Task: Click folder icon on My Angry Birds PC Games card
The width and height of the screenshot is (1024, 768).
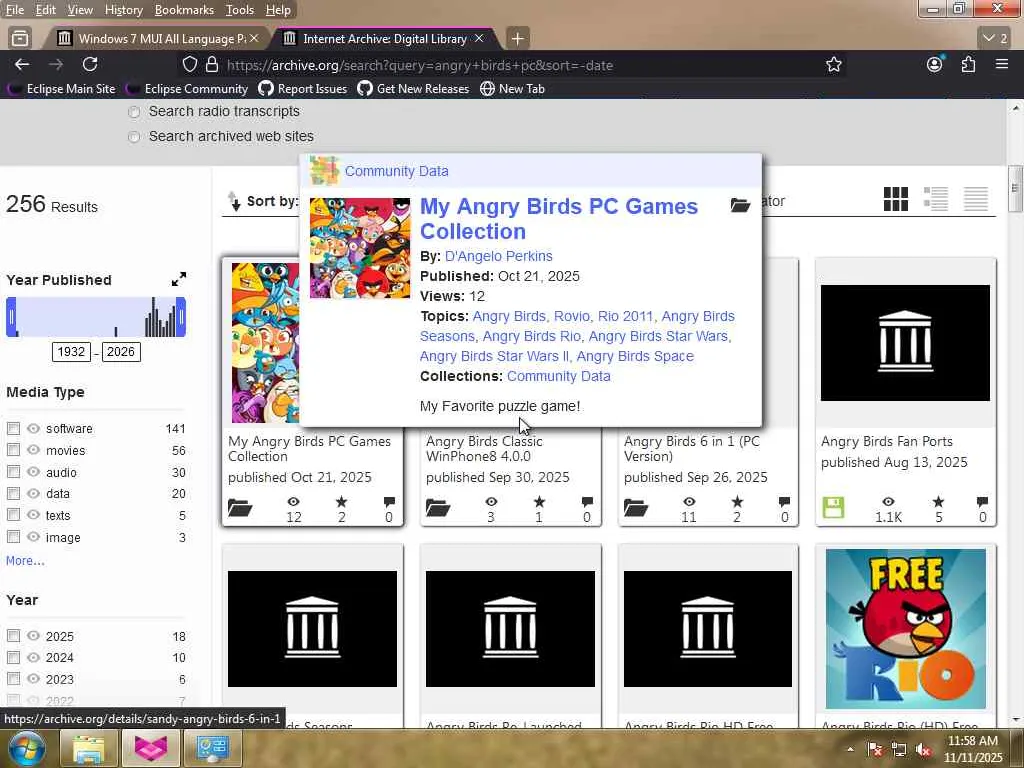Action: 240,508
